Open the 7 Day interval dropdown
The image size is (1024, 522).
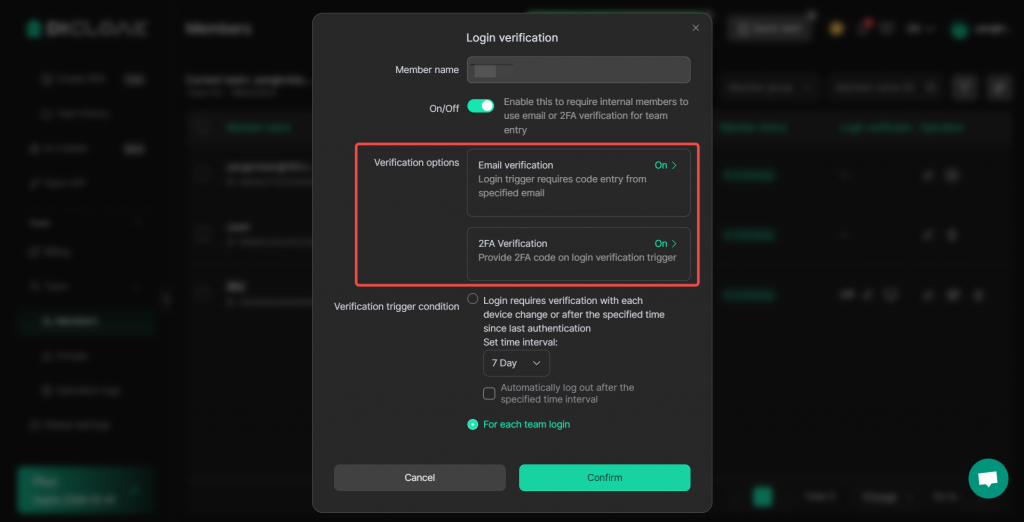pos(516,363)
